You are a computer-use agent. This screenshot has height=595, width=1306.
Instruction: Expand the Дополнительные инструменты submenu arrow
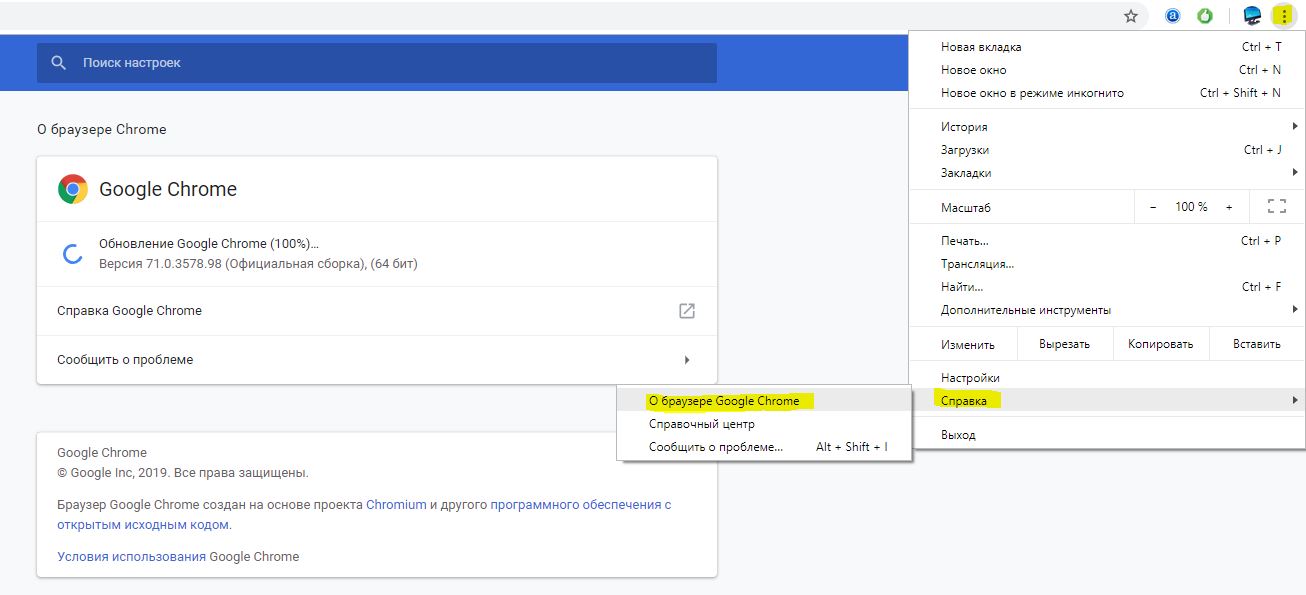click(x=1295, y=310)
